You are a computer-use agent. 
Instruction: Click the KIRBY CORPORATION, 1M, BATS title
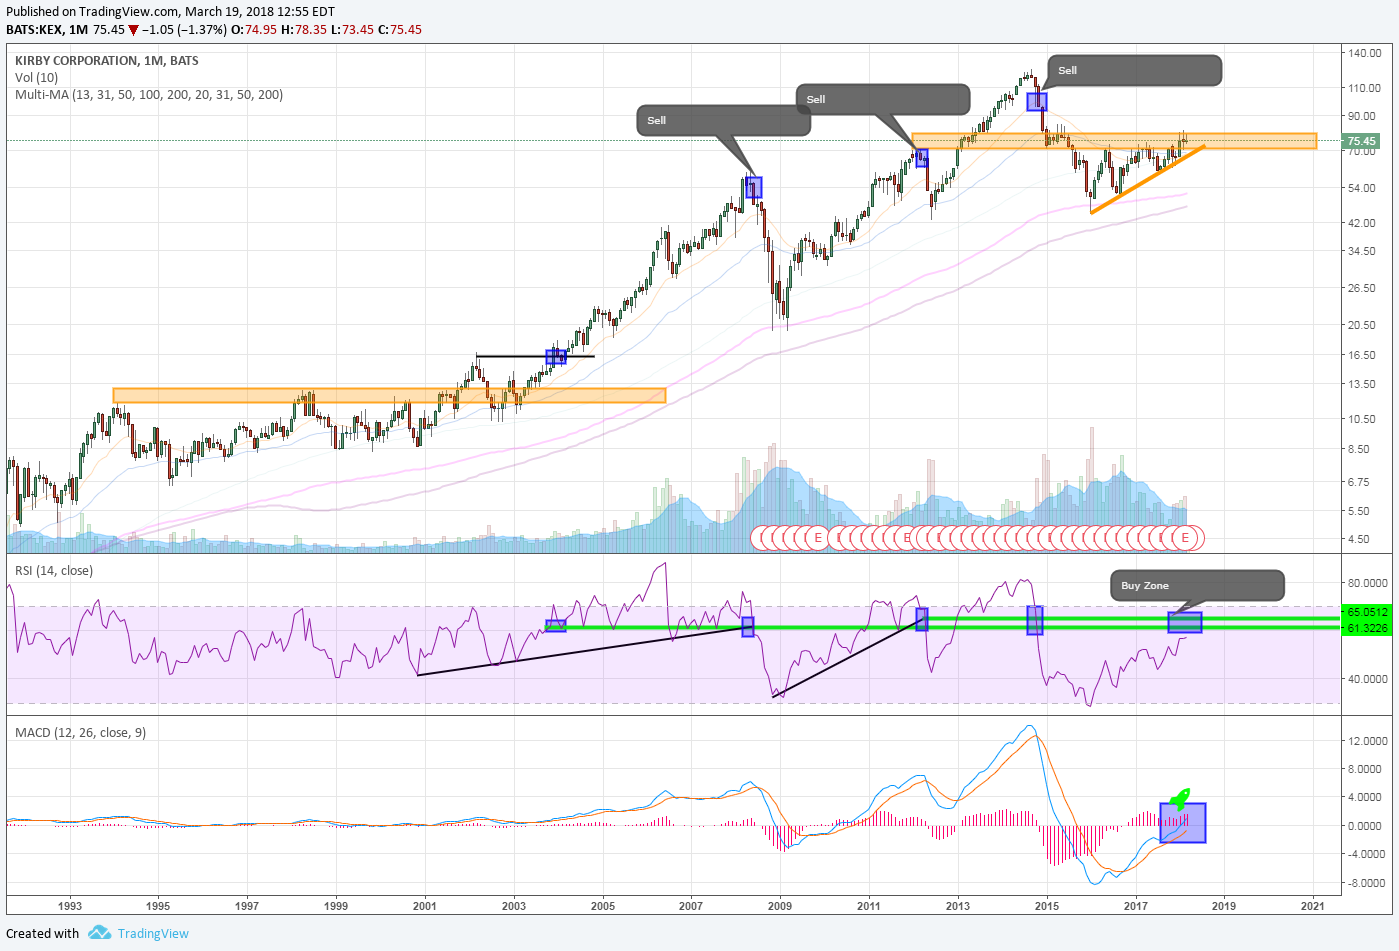(107, 61)
